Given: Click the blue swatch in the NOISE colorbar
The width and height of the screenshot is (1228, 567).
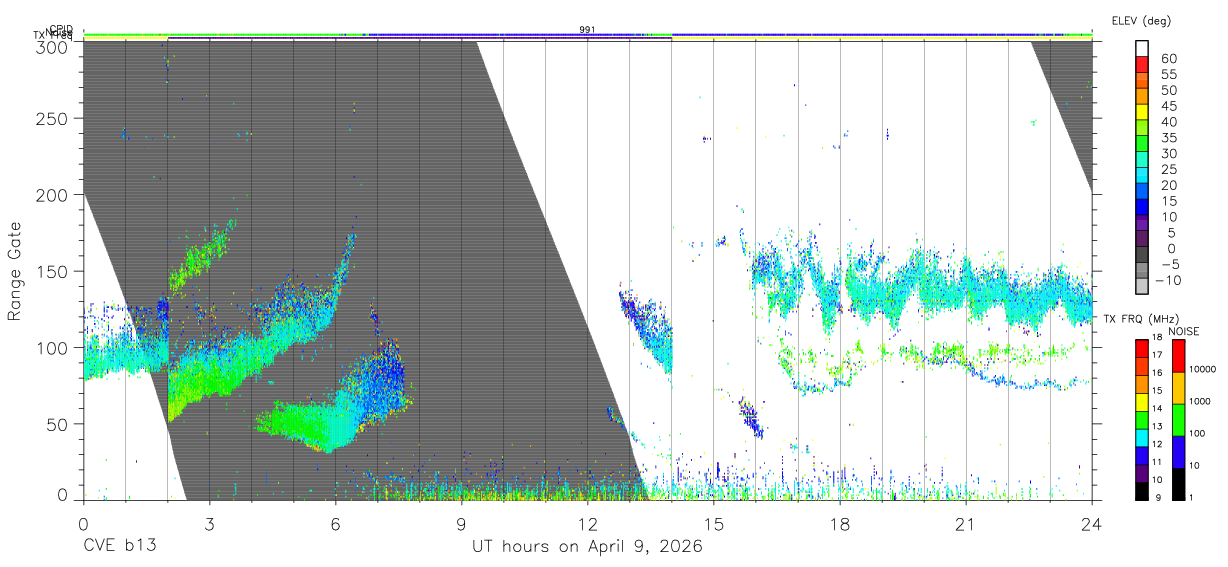Looking at the screenshot, I should coord(1179,451).
